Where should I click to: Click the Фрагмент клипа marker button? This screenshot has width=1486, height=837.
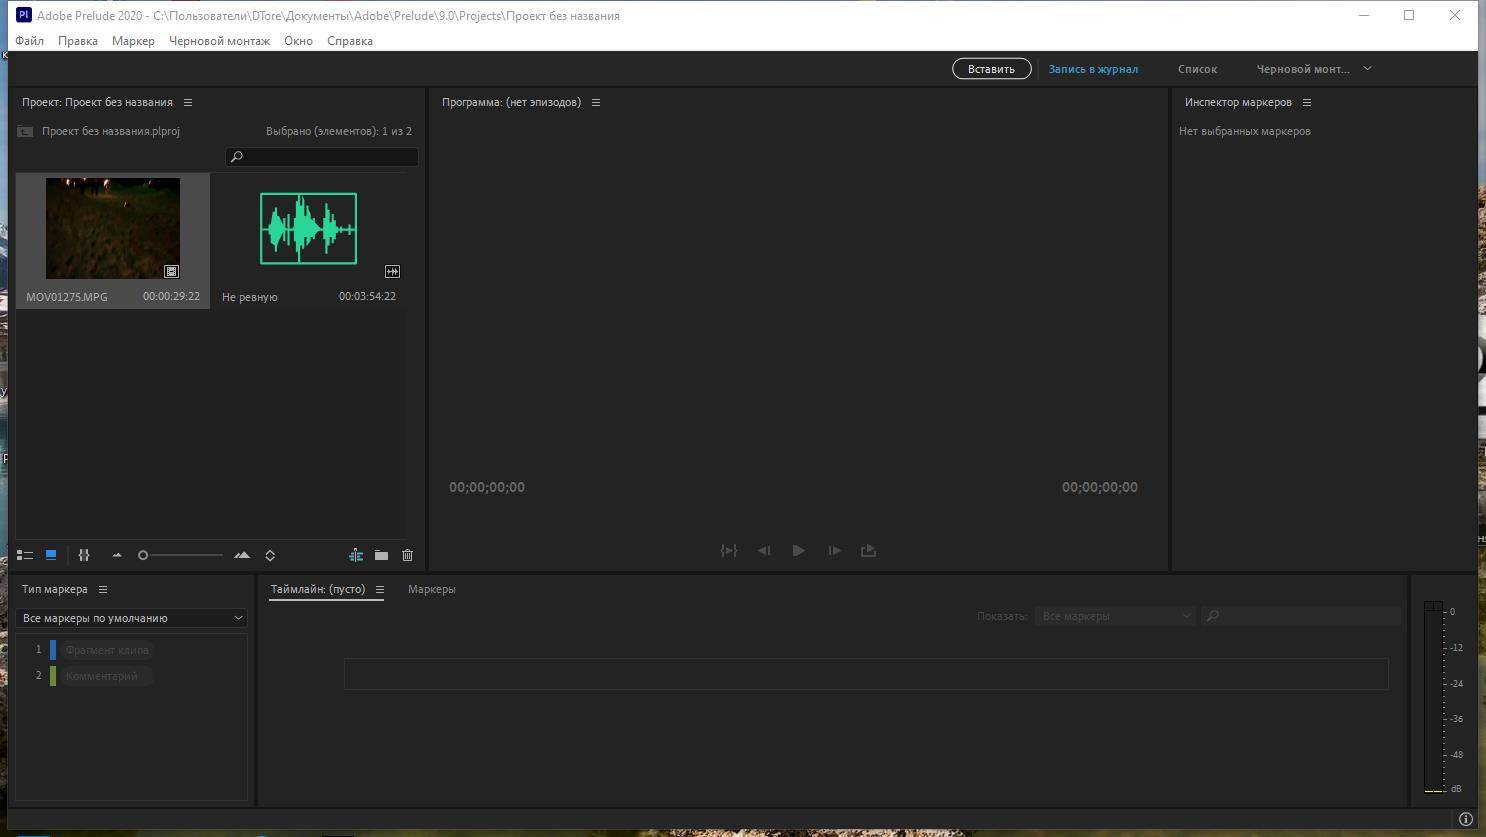(x=106, y=650)
